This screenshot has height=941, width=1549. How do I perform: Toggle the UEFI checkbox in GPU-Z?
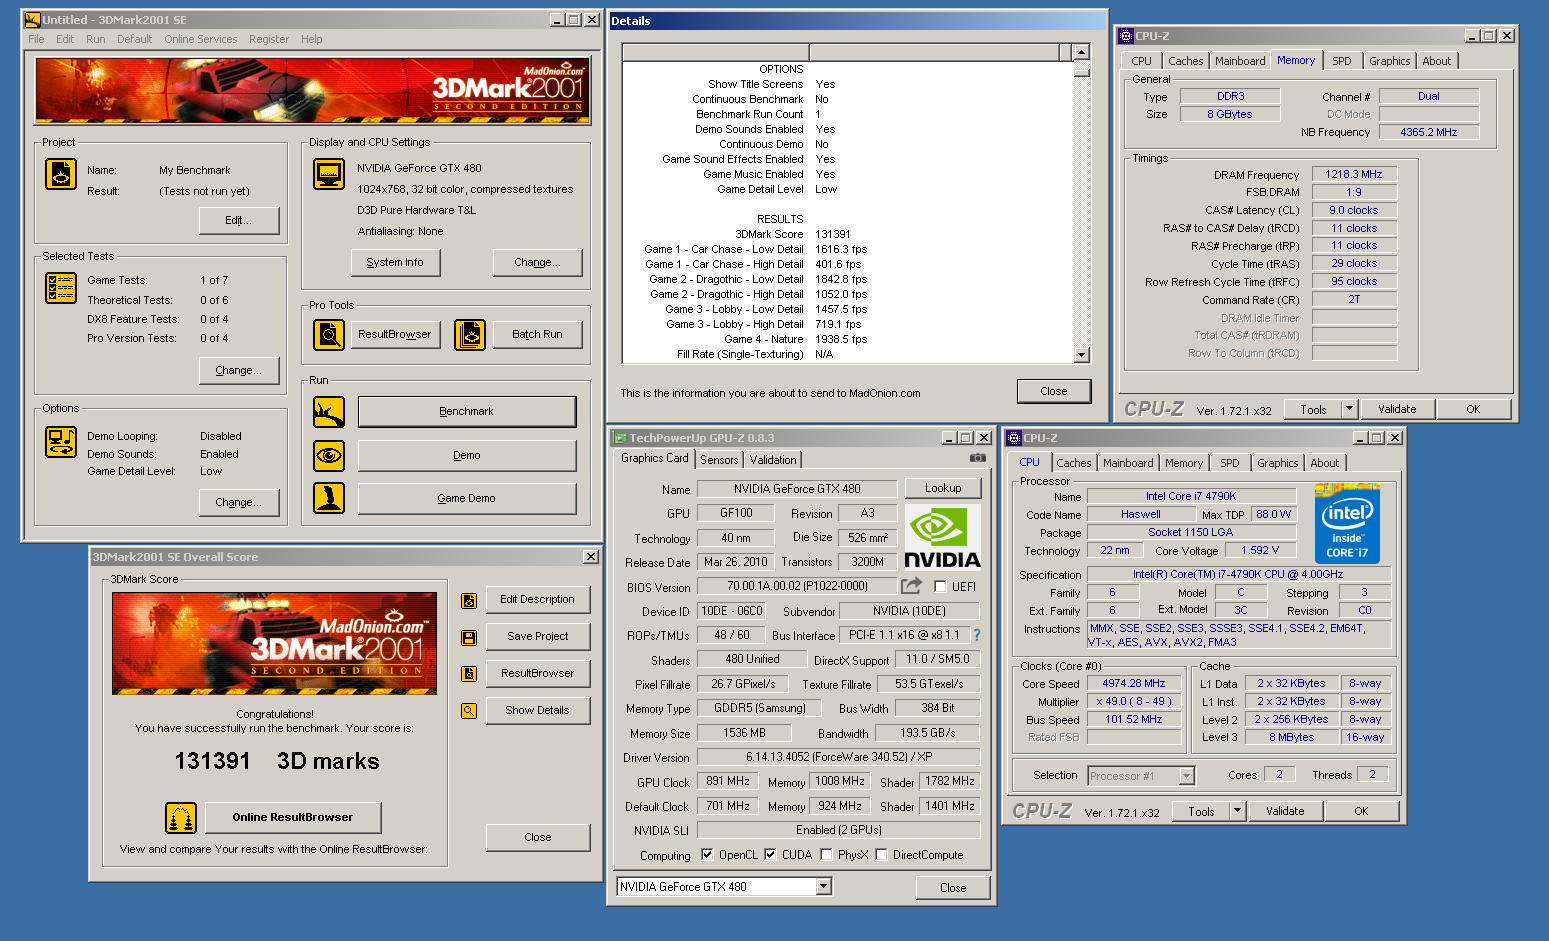click(x=940, y=587)
